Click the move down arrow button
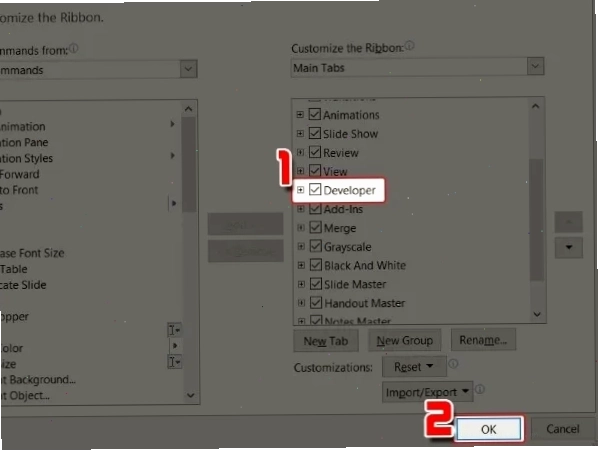Image resolution: width=598 pixels, height=451 pixels. [568, 247]
